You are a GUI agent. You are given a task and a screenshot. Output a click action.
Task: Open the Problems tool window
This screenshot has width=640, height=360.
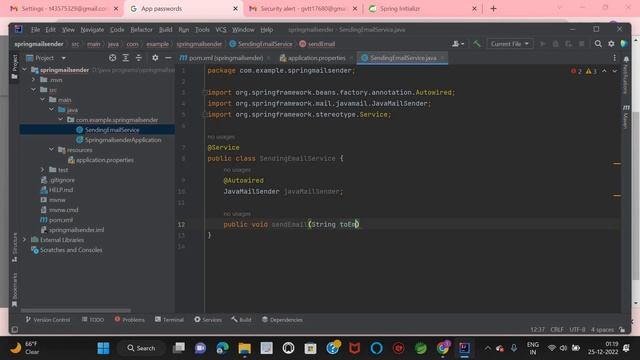tap(130, 320)
